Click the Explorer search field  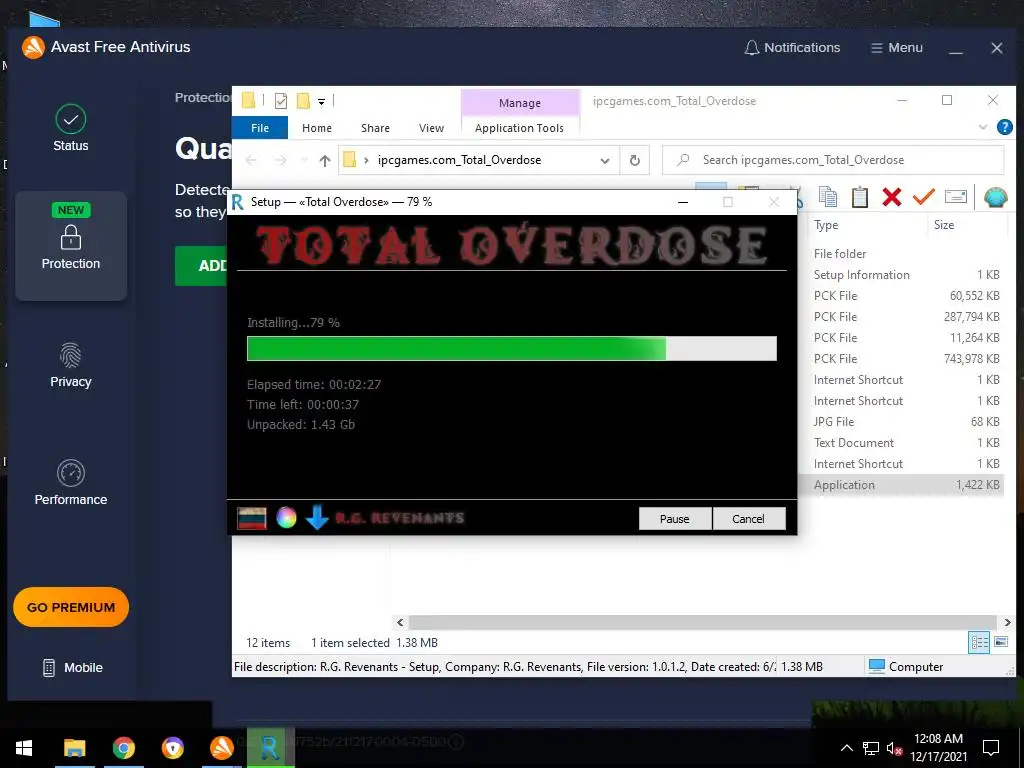tap(833, 160)
